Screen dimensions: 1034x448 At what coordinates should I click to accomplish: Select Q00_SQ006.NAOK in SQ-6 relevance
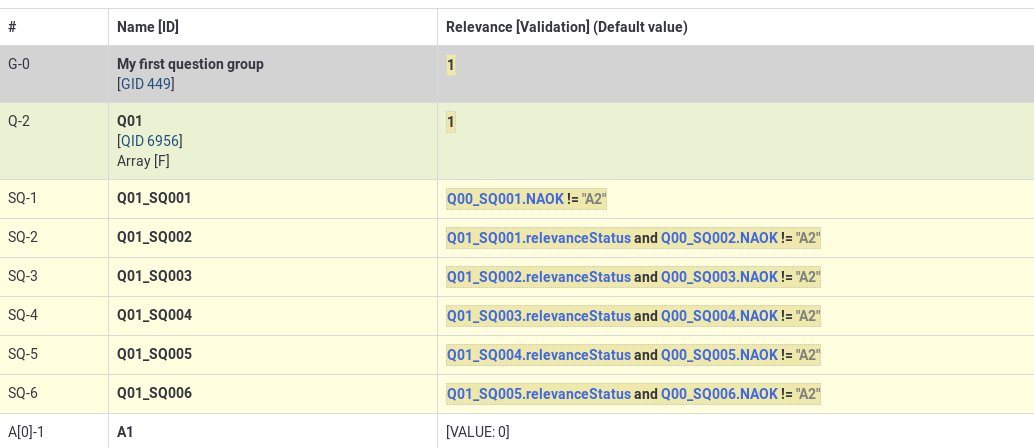pos(719,394)
